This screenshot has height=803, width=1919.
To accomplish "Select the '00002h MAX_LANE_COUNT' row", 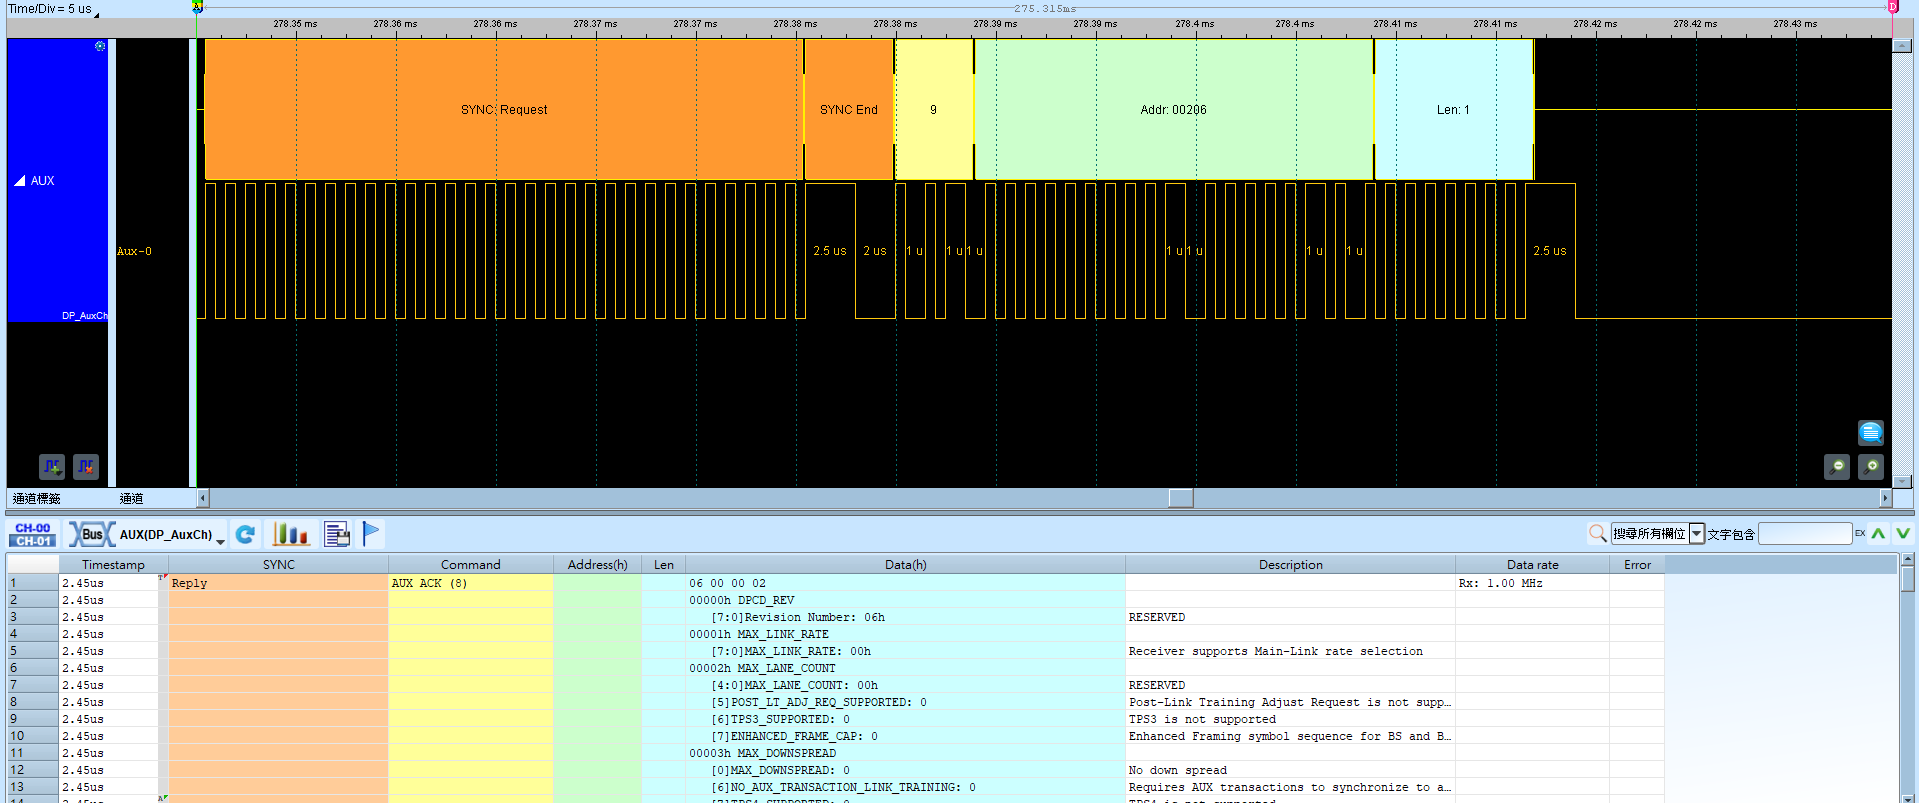I will coord(906,668).
